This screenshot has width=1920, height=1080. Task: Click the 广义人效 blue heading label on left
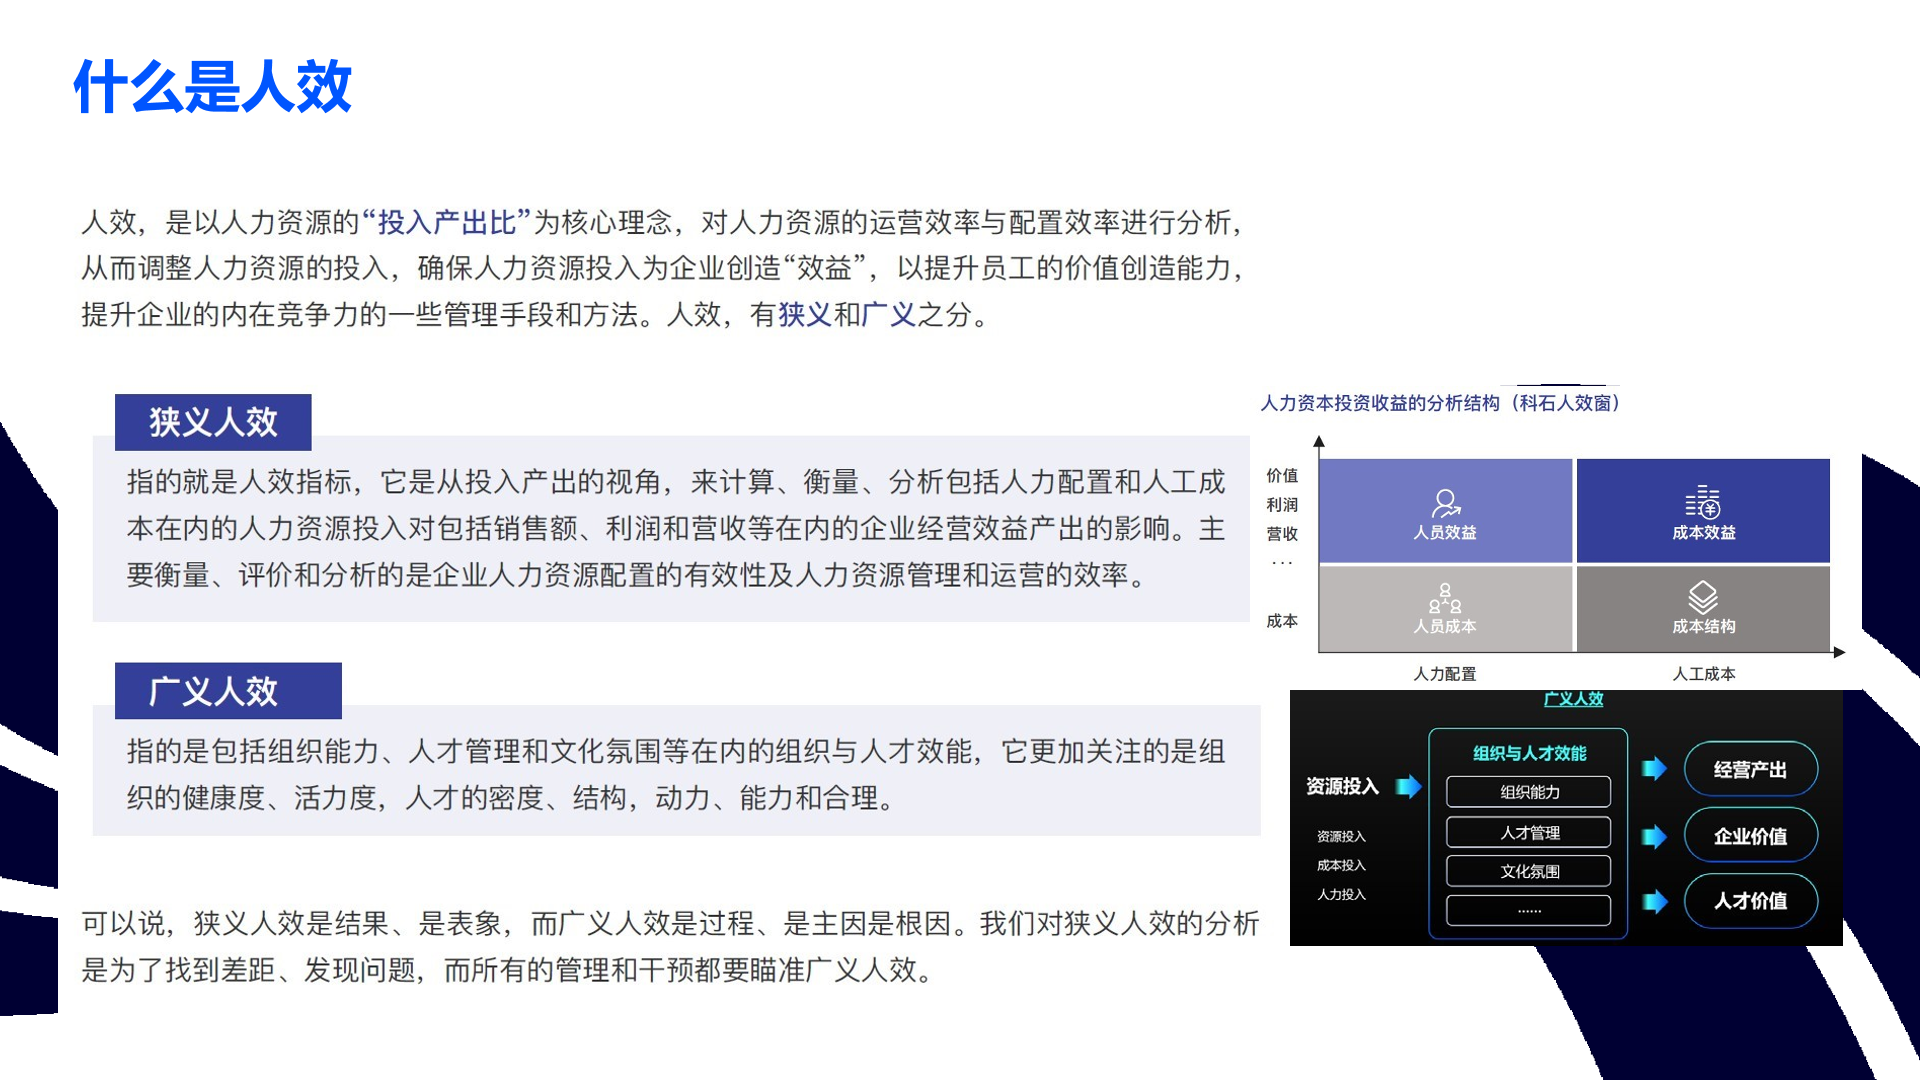(x=228, y=691)
